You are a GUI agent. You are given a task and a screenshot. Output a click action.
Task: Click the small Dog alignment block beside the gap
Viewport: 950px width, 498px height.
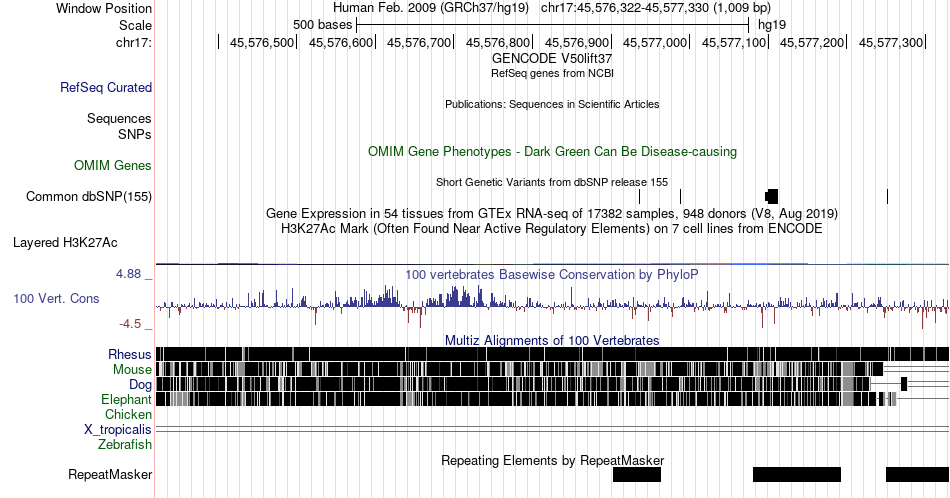904,384
